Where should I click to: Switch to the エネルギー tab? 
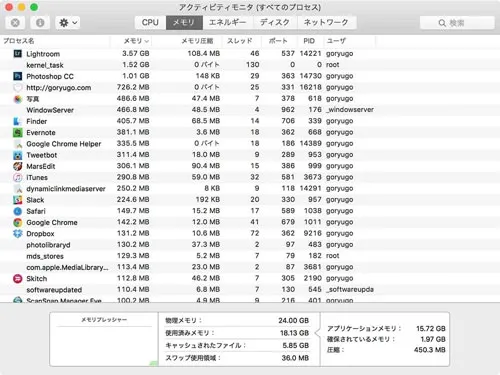click(227, 23)
